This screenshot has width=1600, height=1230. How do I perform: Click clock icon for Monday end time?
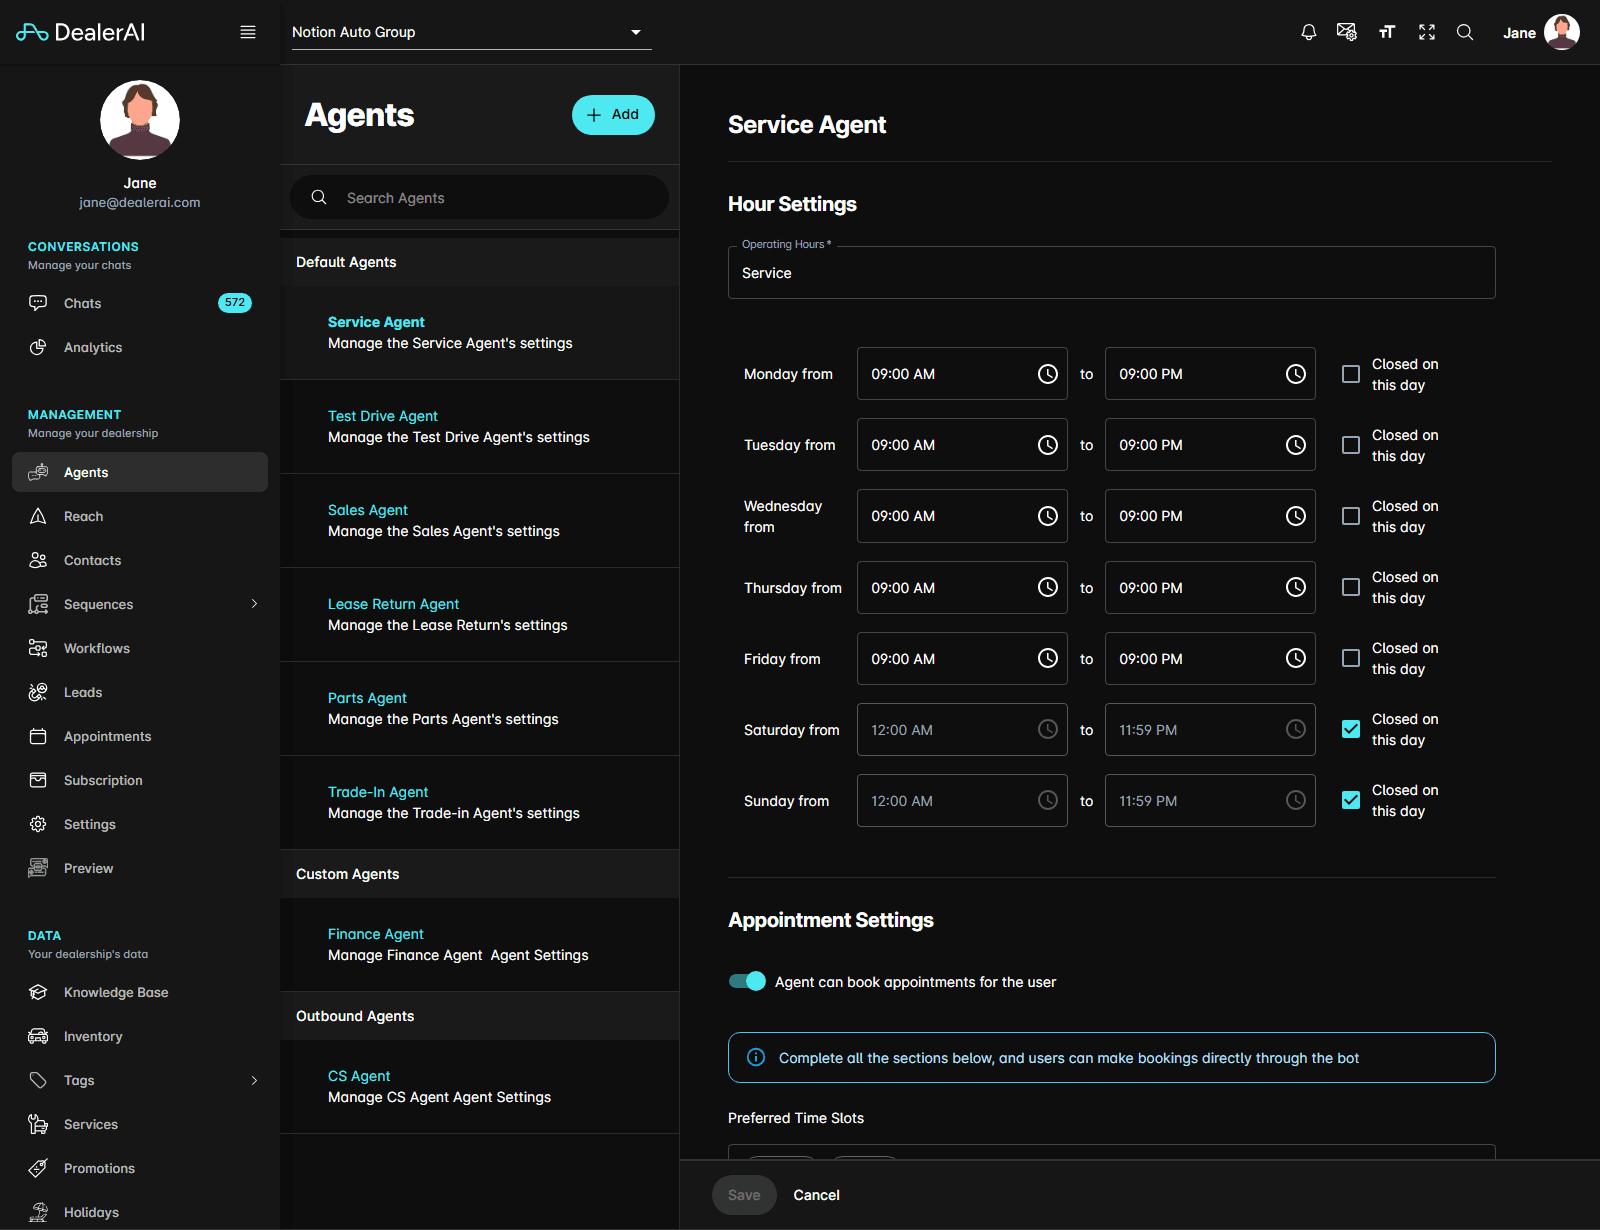pyautogui.click(x=1296, y=374)
